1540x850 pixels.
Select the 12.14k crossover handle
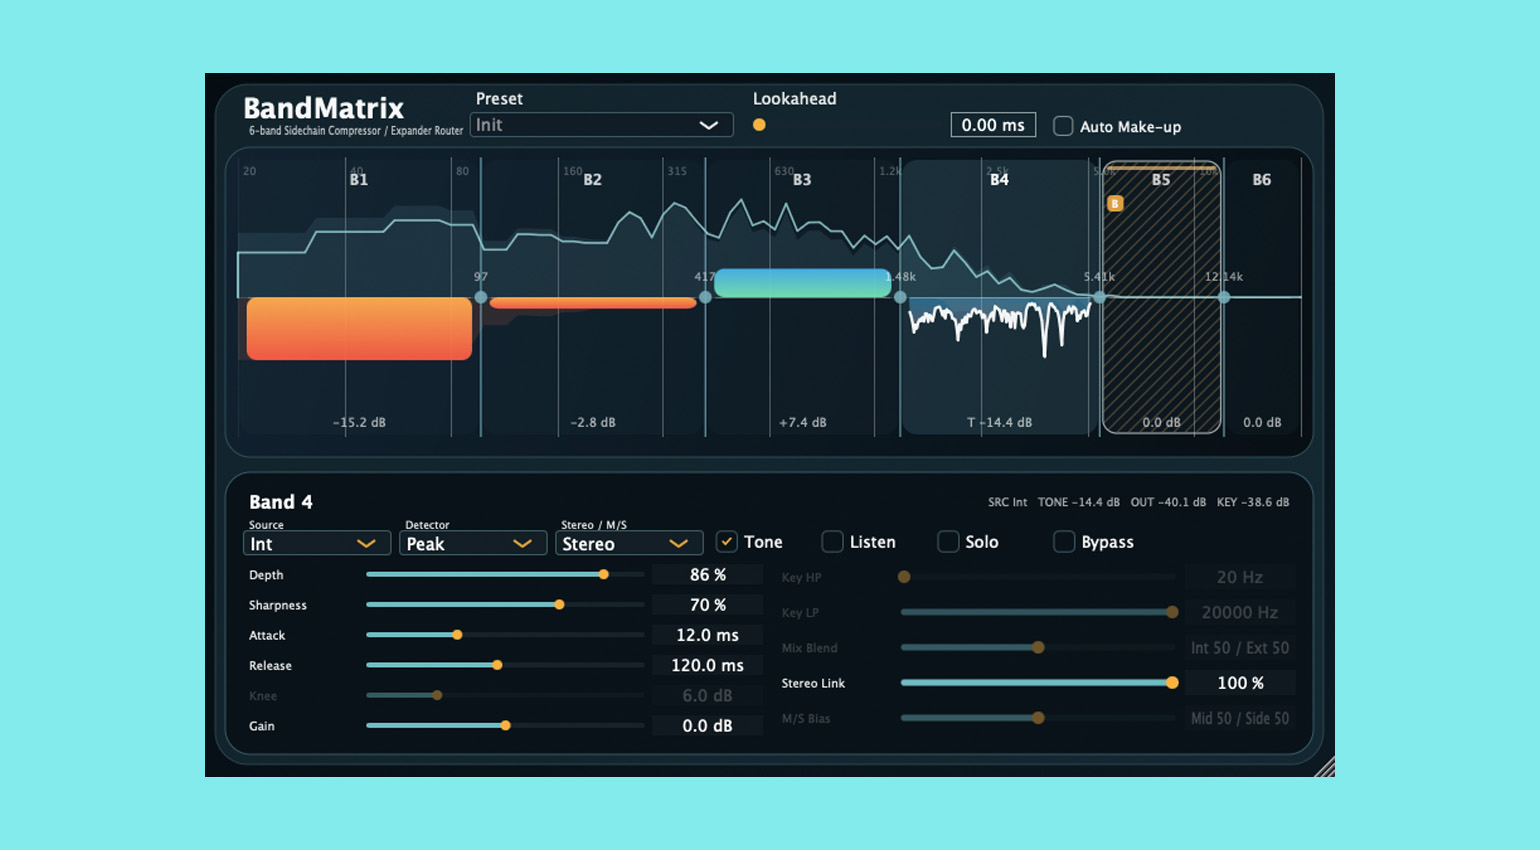pos(1224,297)
